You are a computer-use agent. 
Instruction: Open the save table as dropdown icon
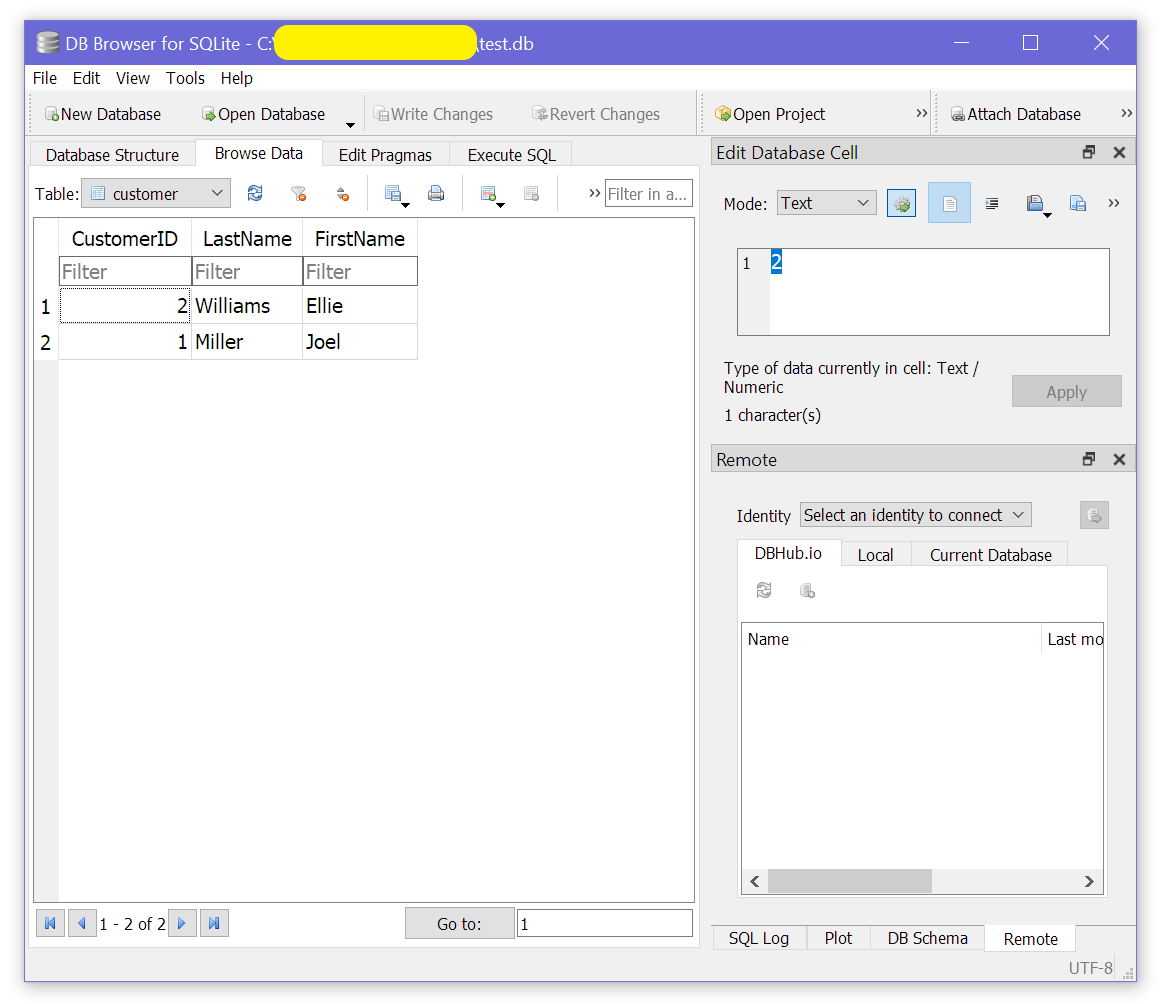coord(396,195)
